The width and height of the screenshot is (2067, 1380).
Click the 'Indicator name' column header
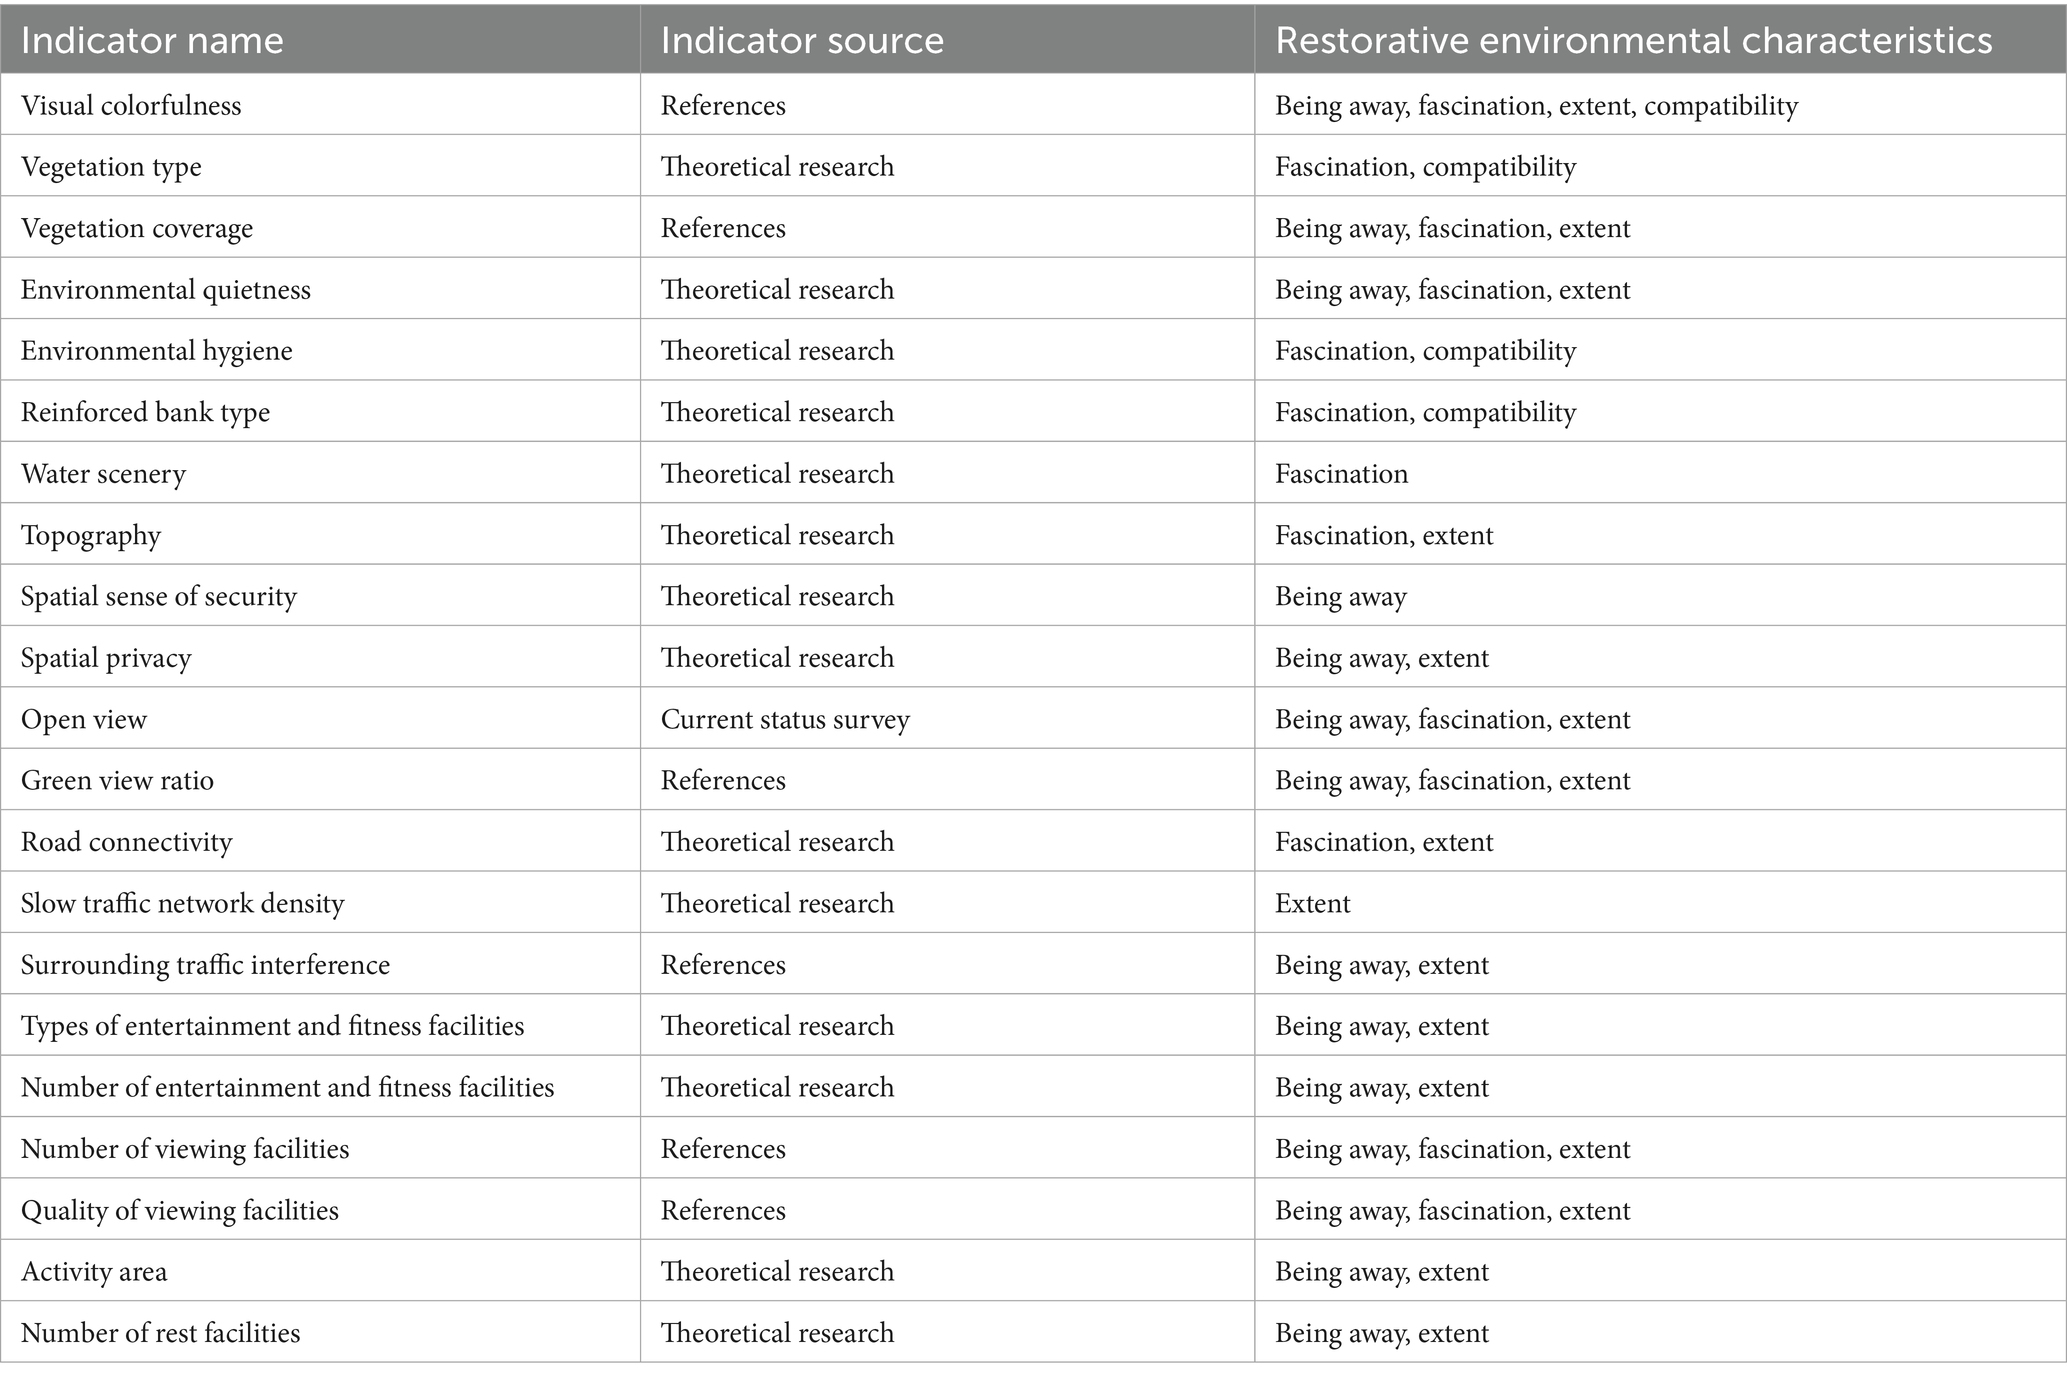pos(152,41)
